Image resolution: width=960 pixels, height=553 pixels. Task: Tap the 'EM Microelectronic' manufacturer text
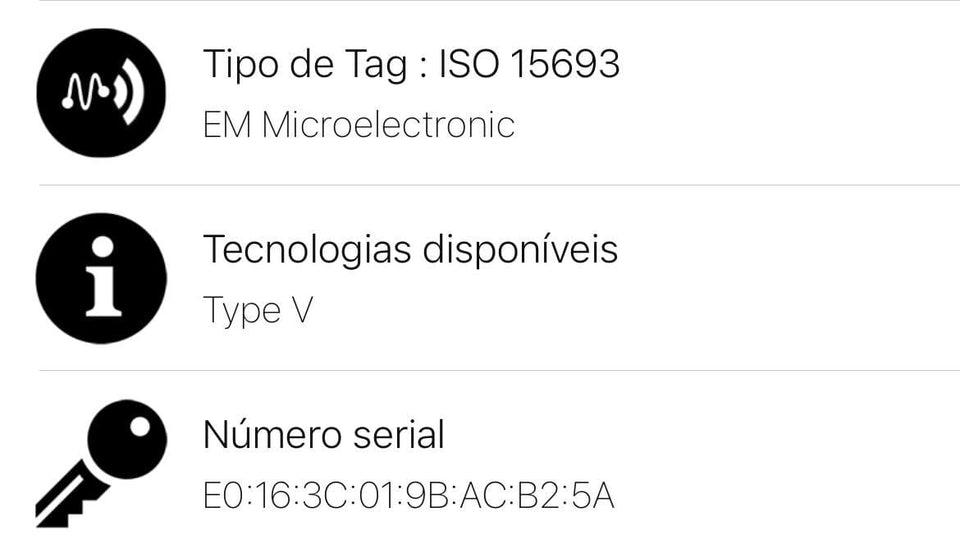(359, 125)
